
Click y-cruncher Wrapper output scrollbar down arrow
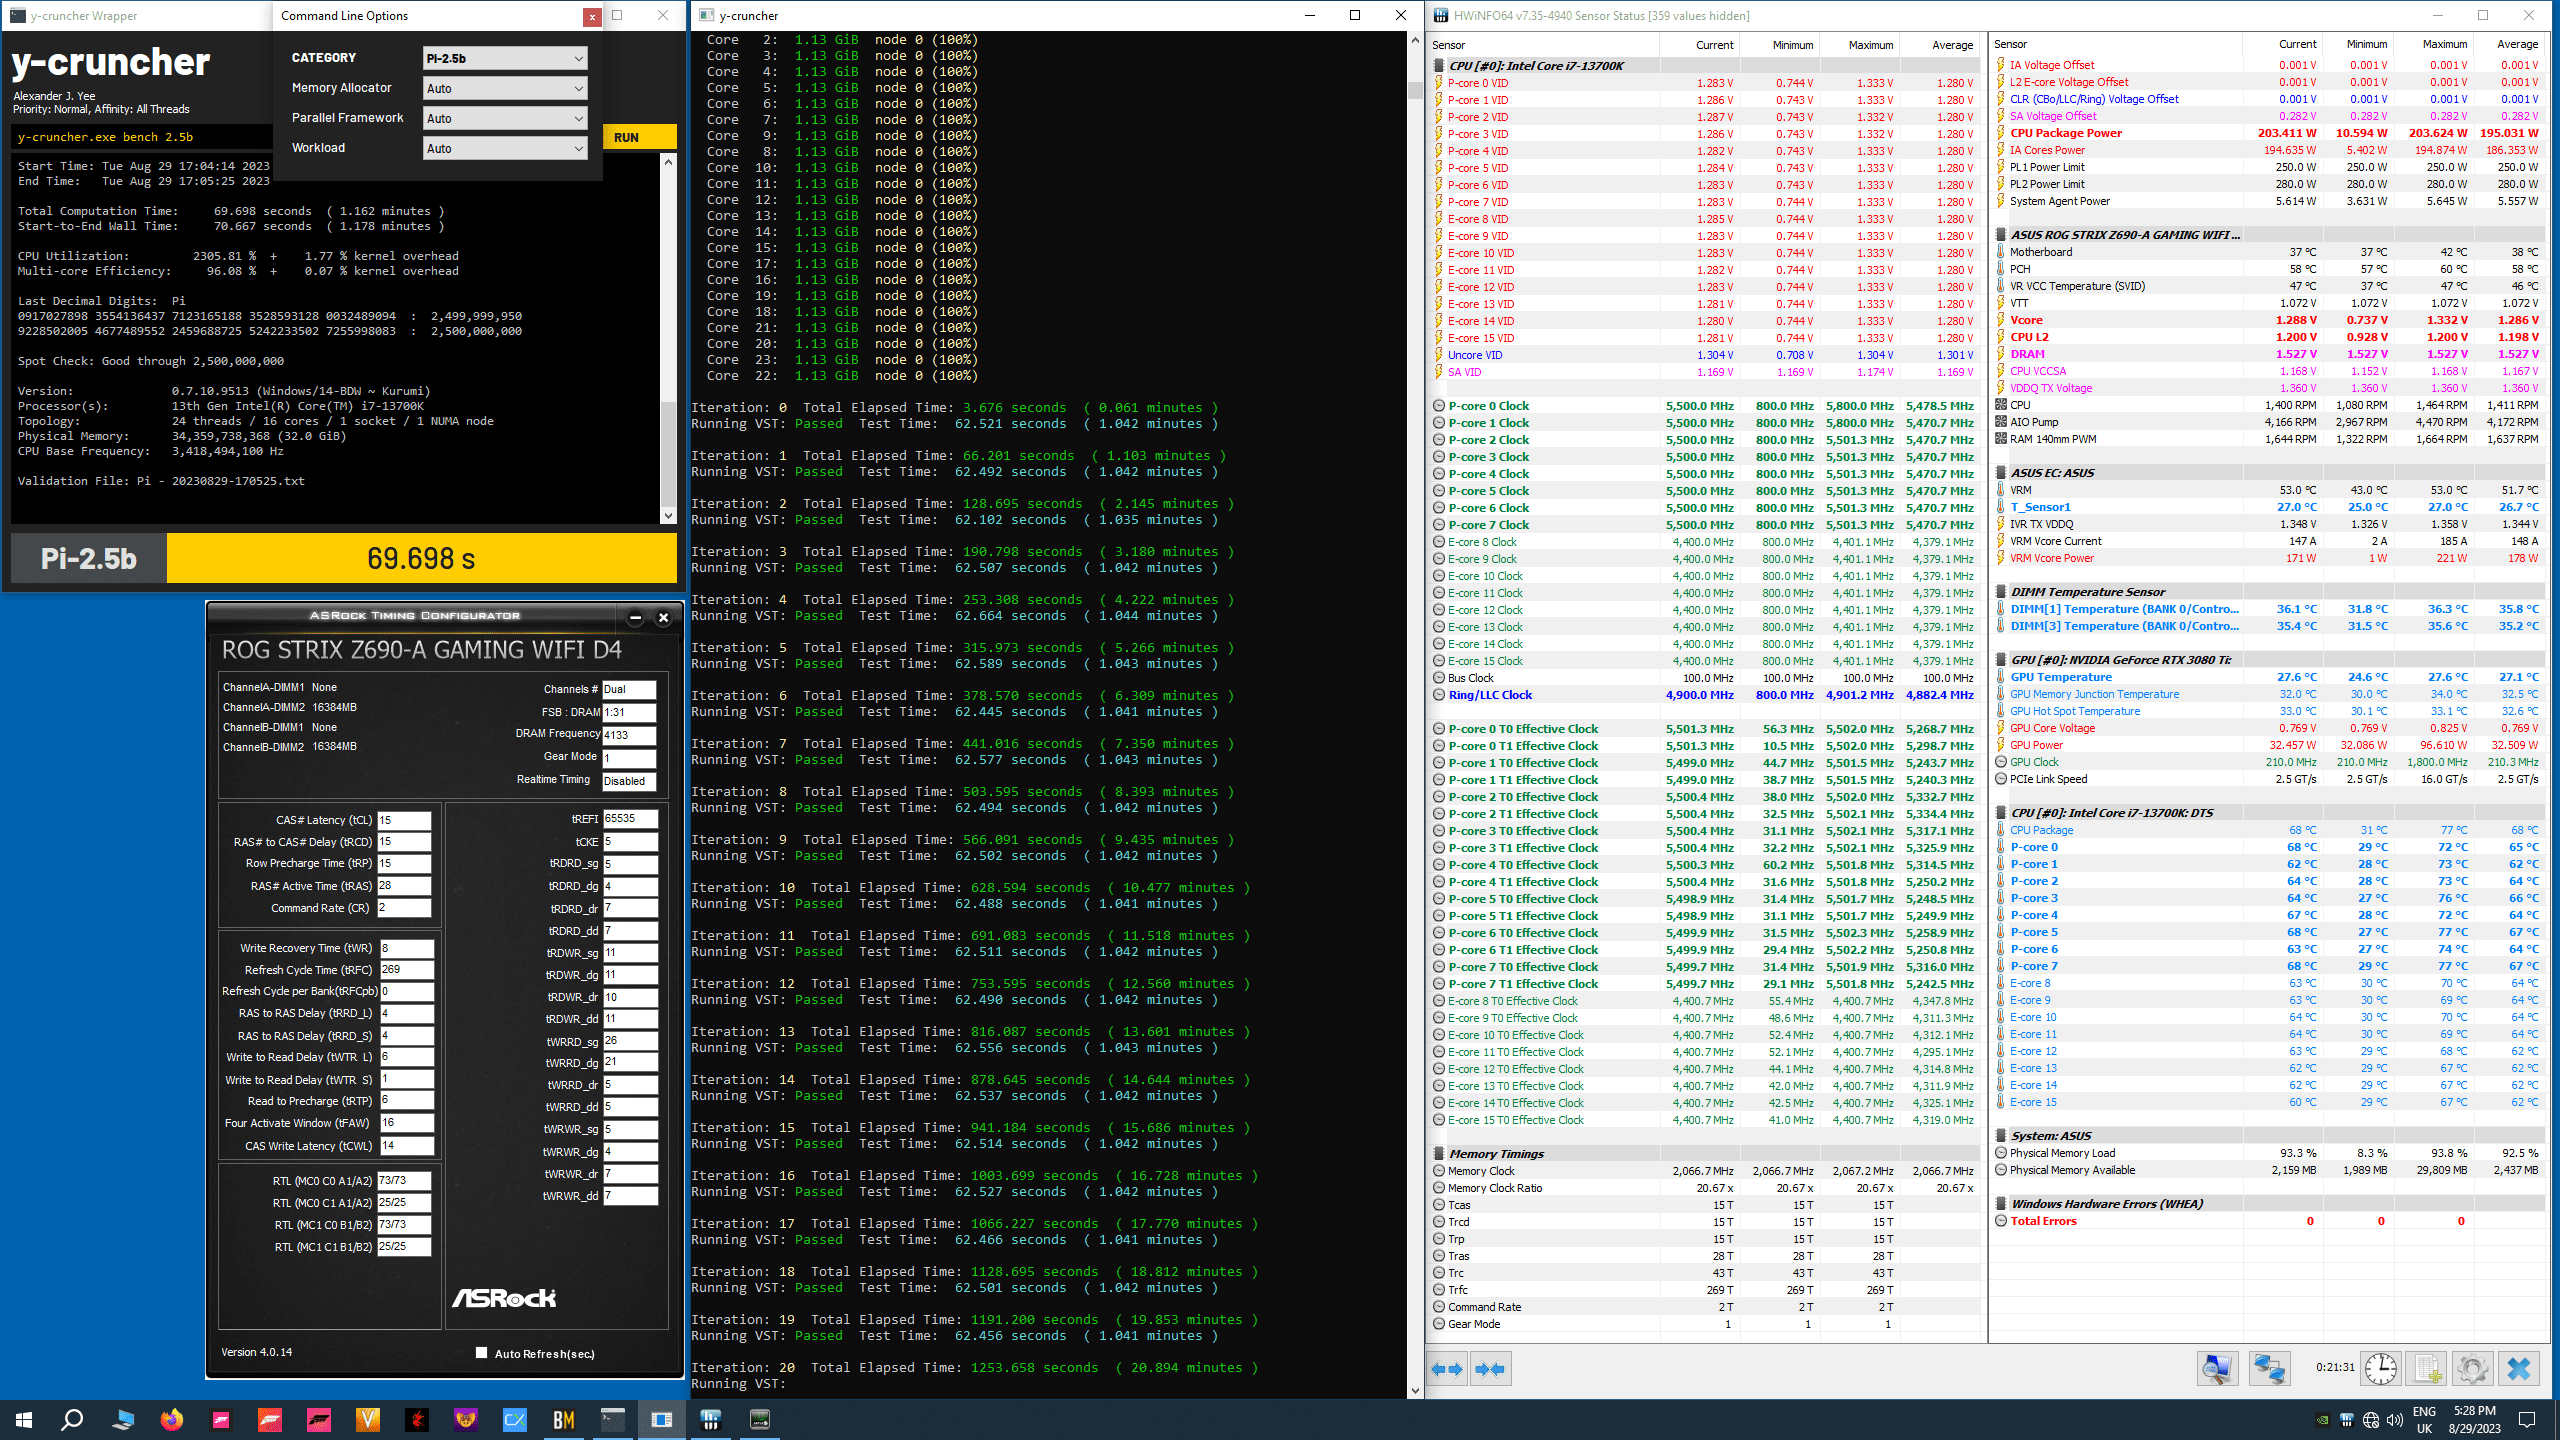point(668,516)
